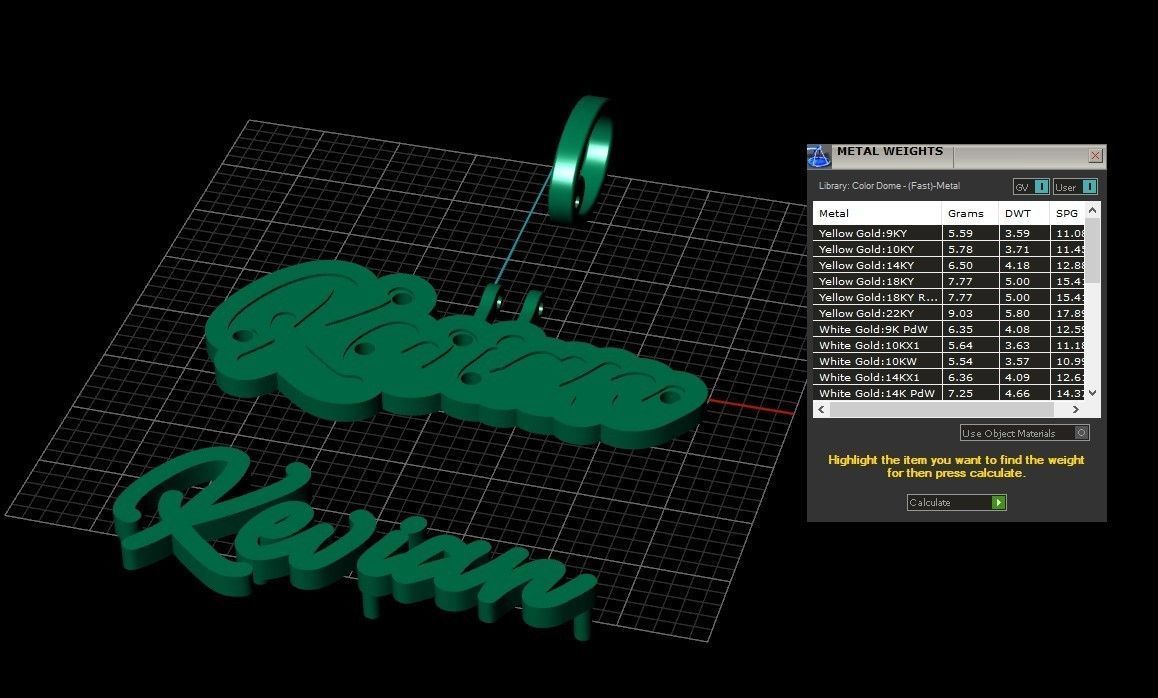Click the 3.59 DWT value
Screen dimensions: 1158x698
point(1017,233)
